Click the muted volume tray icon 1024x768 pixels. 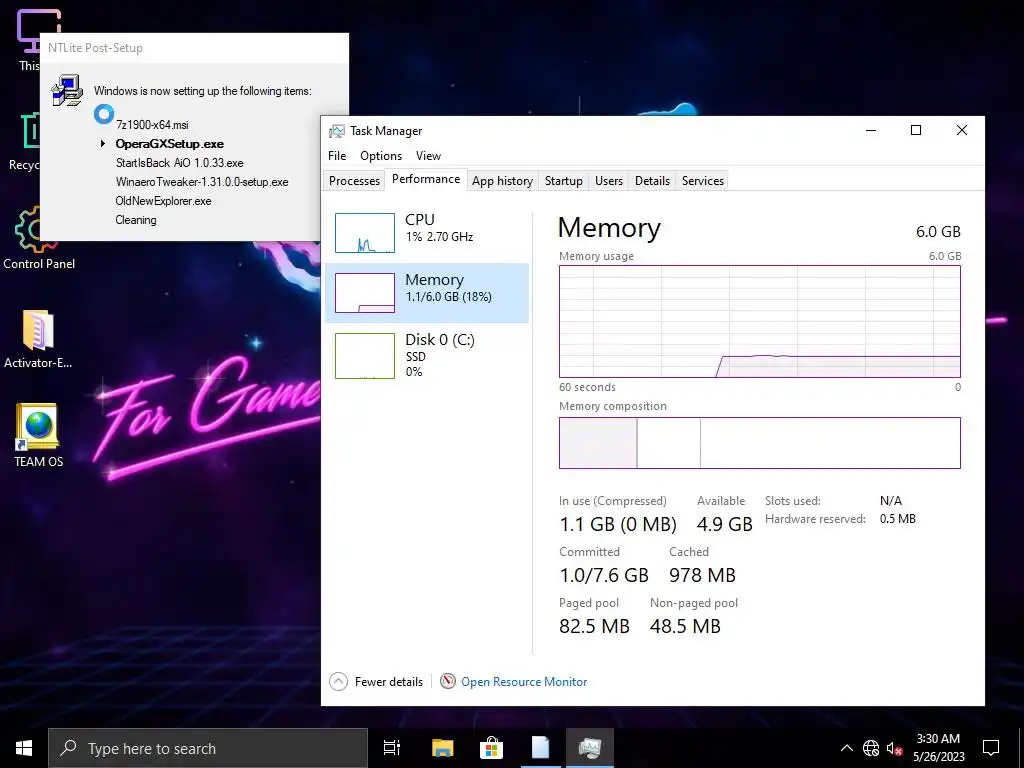point(894,748)
